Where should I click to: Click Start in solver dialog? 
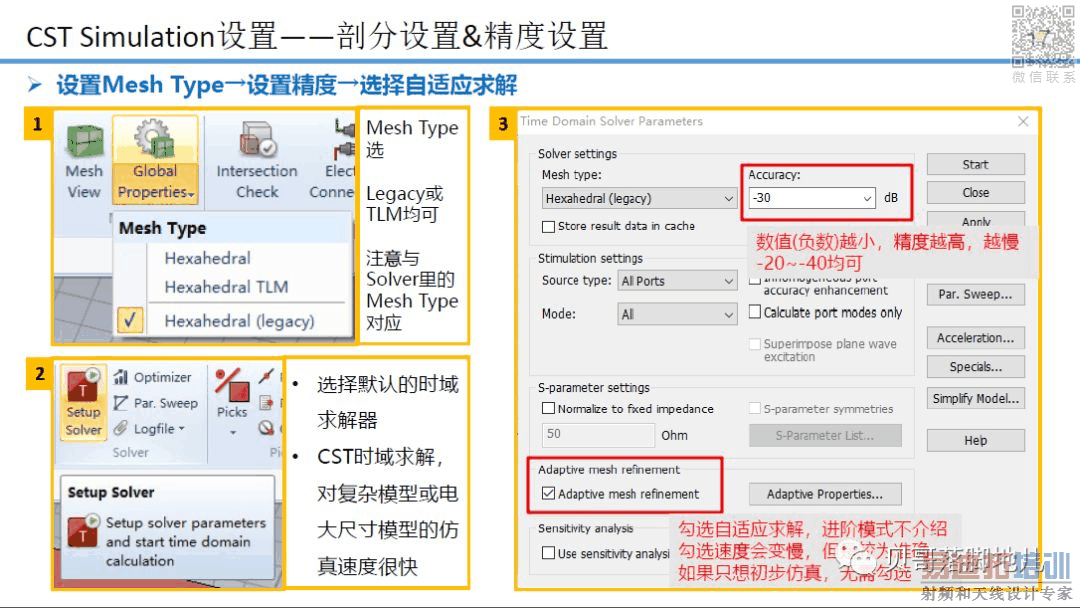(975, 164)
